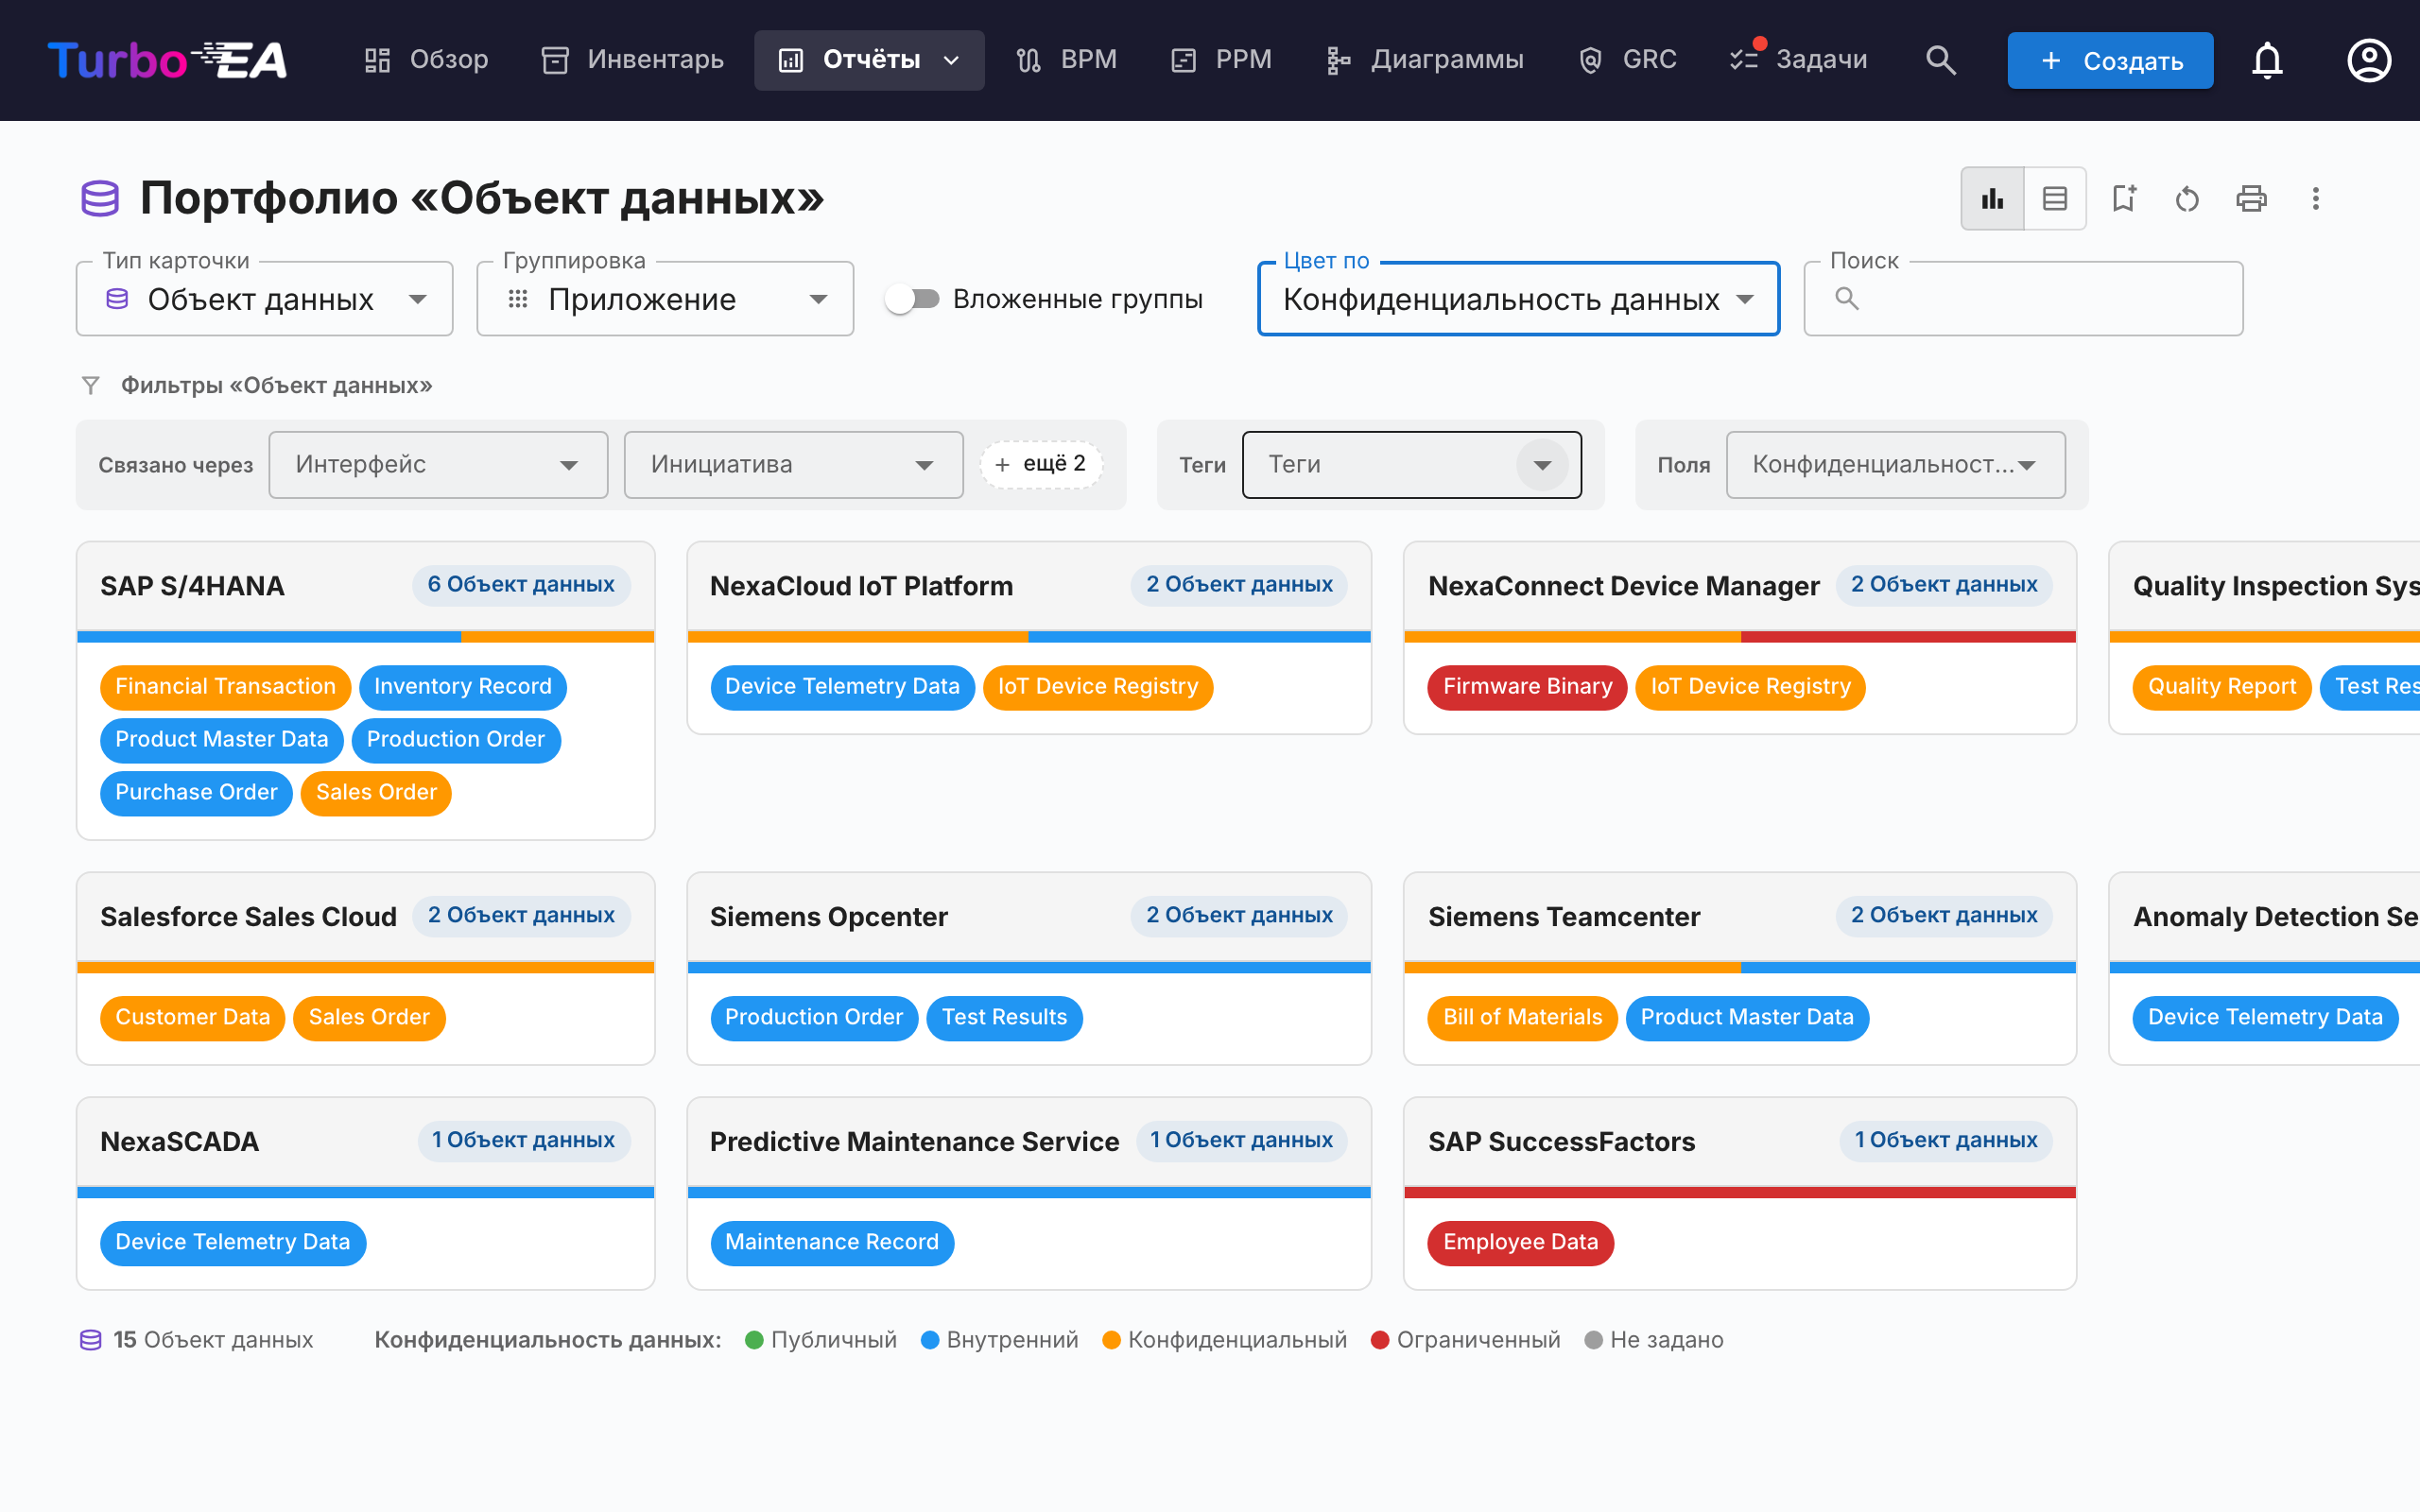Image resolution: width=2420 pixels, height=1512 pixels.
Task: Click the Ограниченный red legend dot
Action: (x=1380, y=1339)
